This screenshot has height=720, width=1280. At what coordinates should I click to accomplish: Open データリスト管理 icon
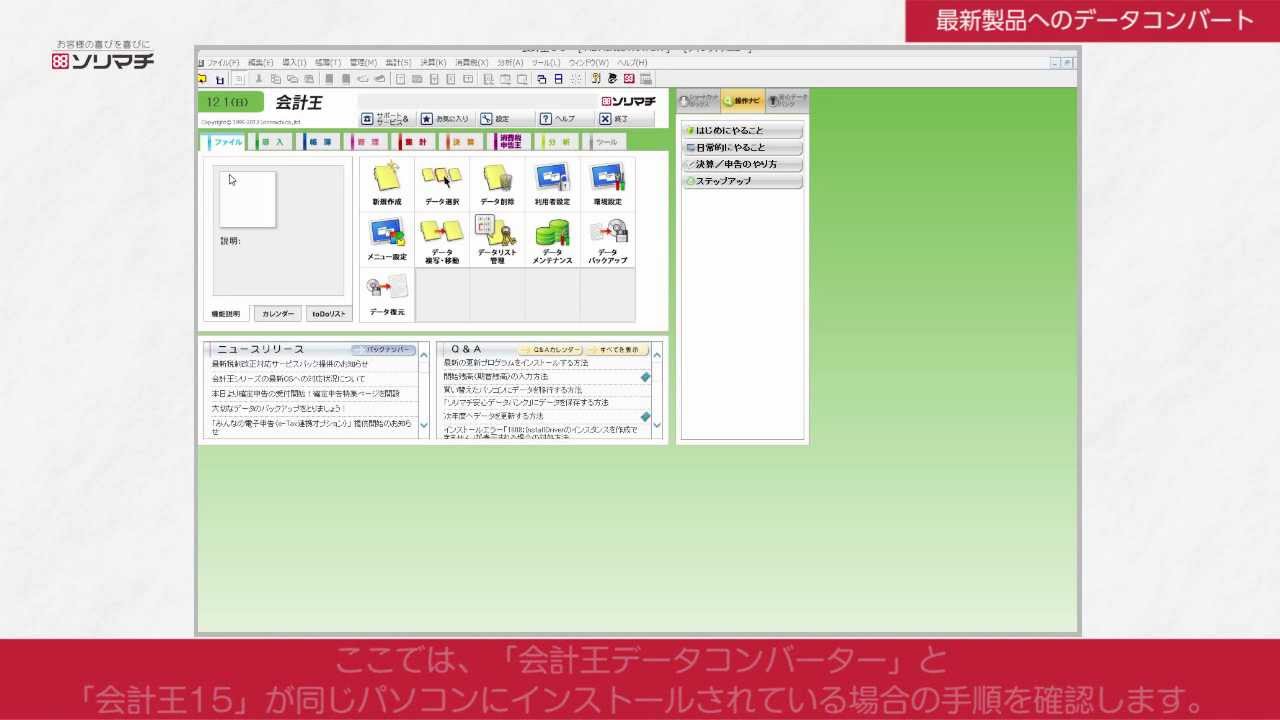pyautogui.click(x=497, y=240)
